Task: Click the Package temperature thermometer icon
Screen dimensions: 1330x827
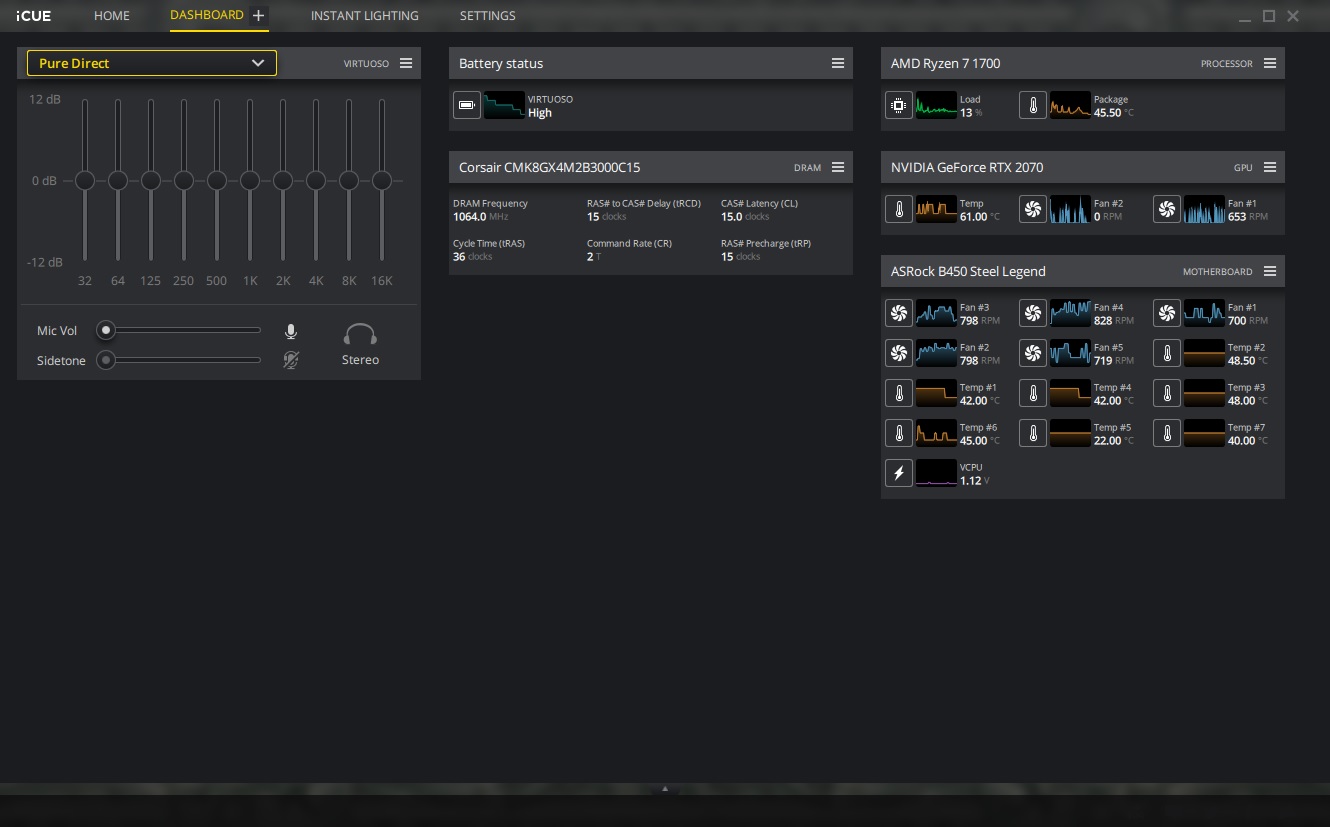Action: point(1032,105)
